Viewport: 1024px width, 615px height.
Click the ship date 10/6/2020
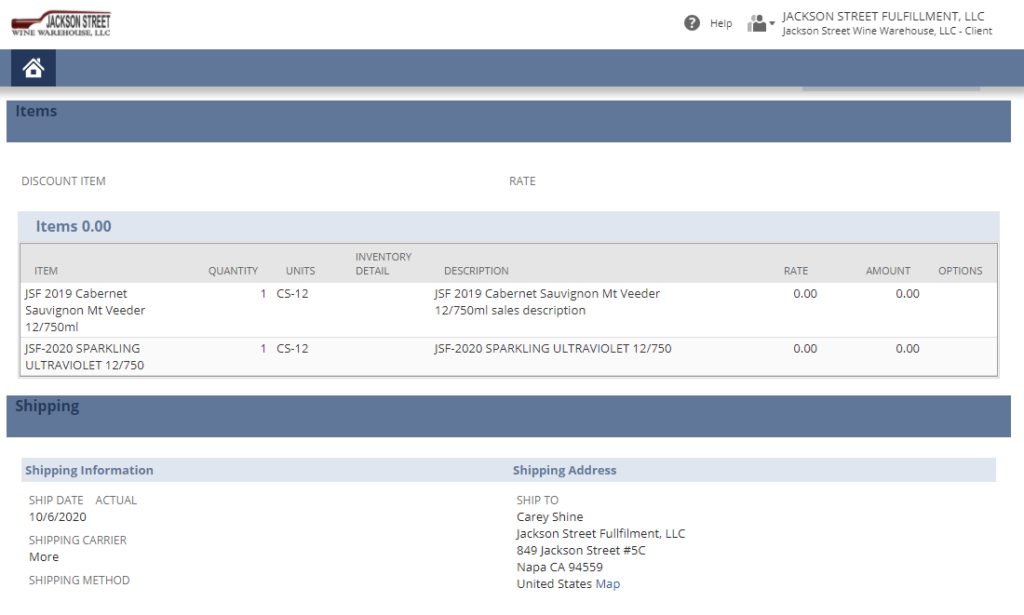click(x=57, y=517)
